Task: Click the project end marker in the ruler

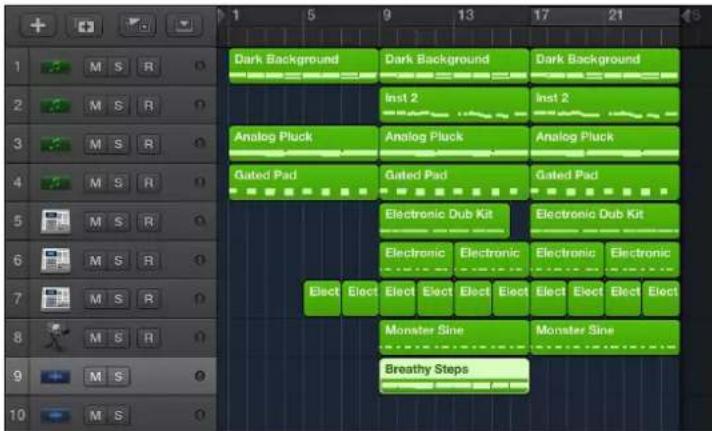Action: coord(686,16)
